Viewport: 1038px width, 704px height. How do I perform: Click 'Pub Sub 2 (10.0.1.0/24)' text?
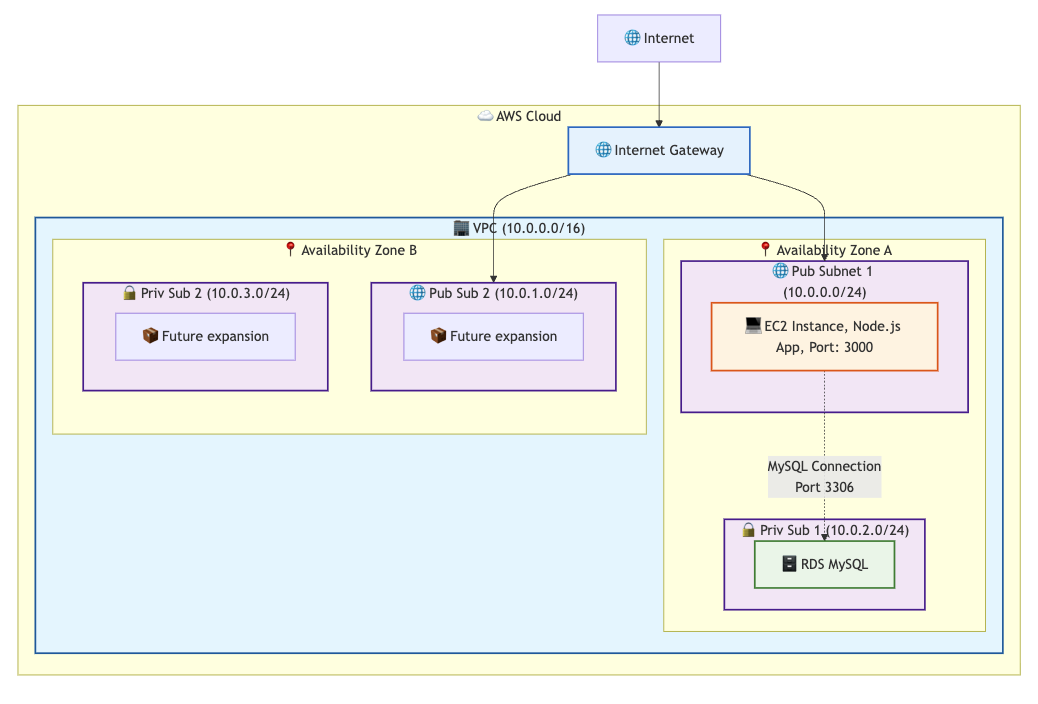coord(503,293)
